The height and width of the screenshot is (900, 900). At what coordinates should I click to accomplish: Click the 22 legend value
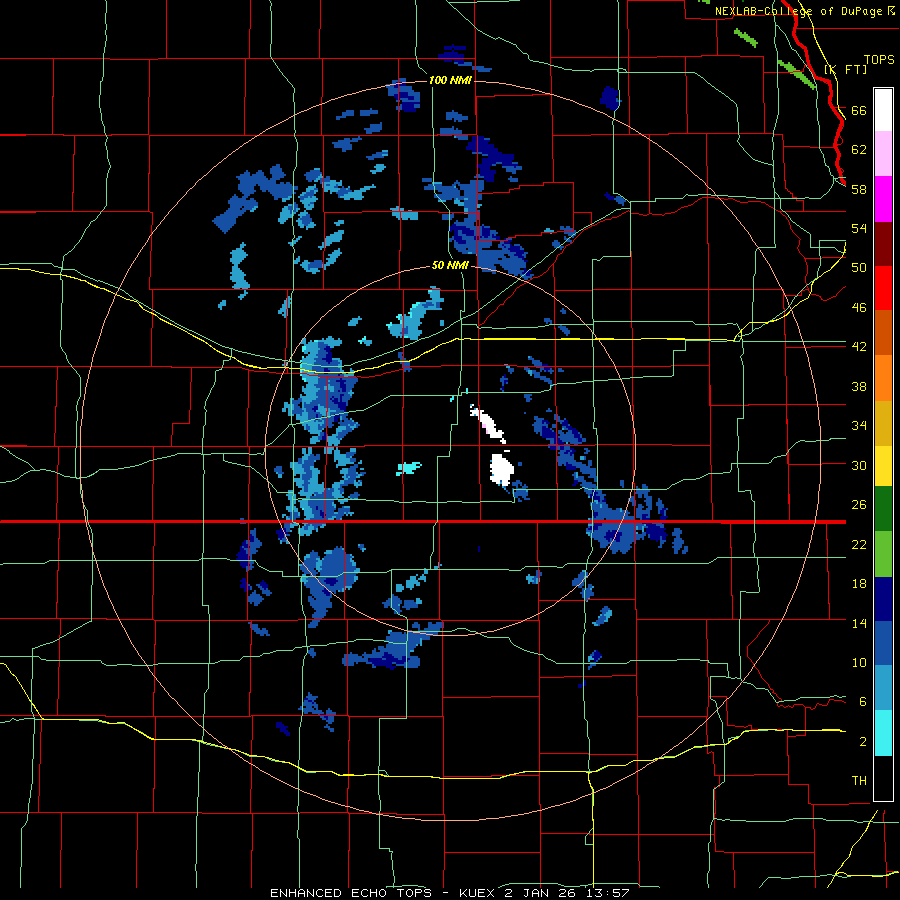tap(859, 544)
